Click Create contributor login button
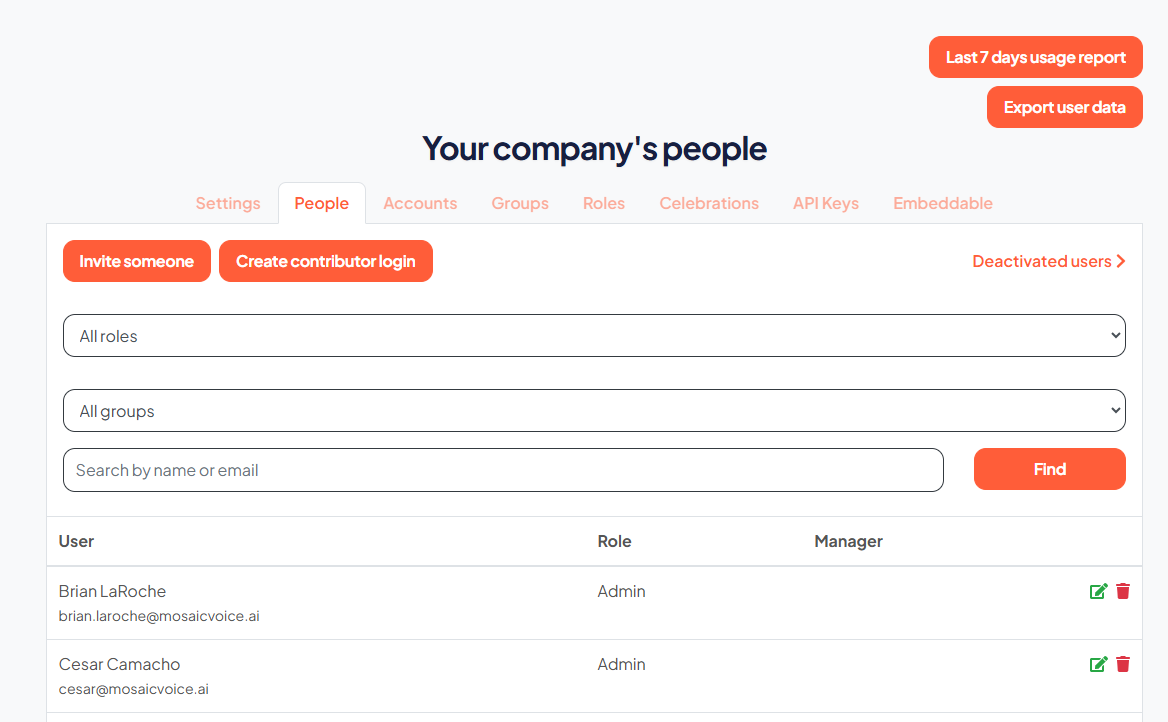This screenshot has width=1168, height=722. pos(326,262)
